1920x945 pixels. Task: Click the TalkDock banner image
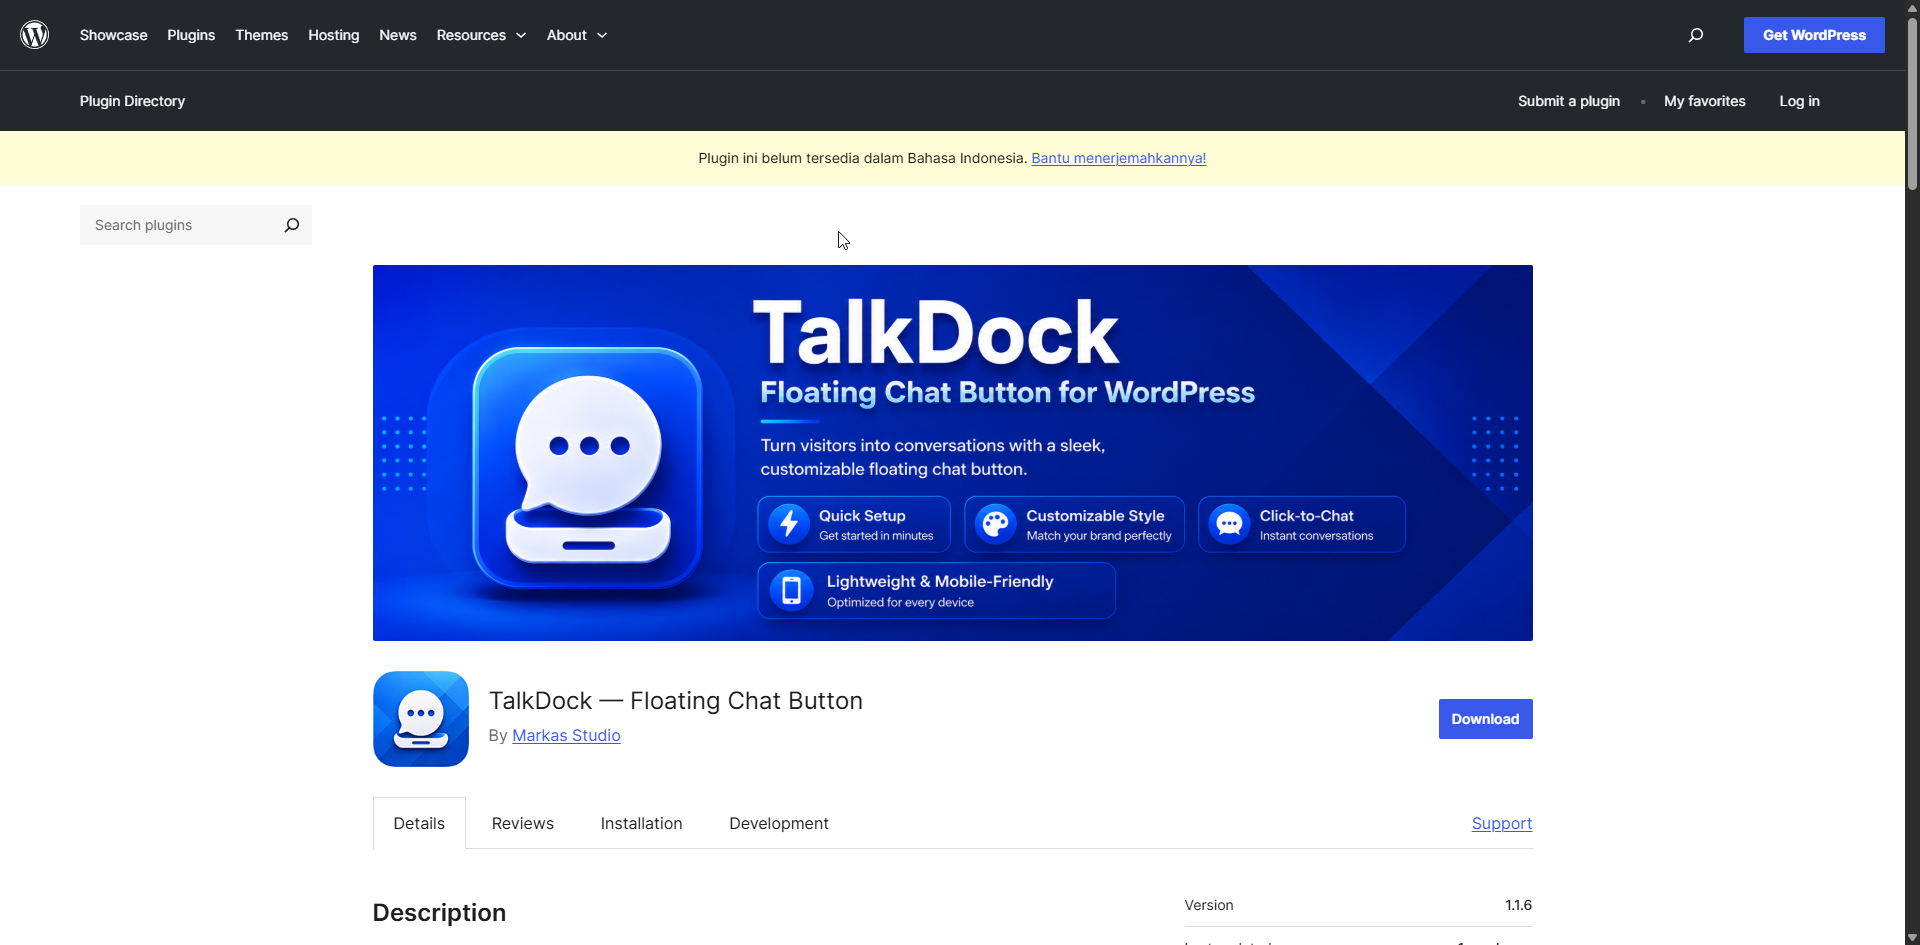tap(953, 453)
